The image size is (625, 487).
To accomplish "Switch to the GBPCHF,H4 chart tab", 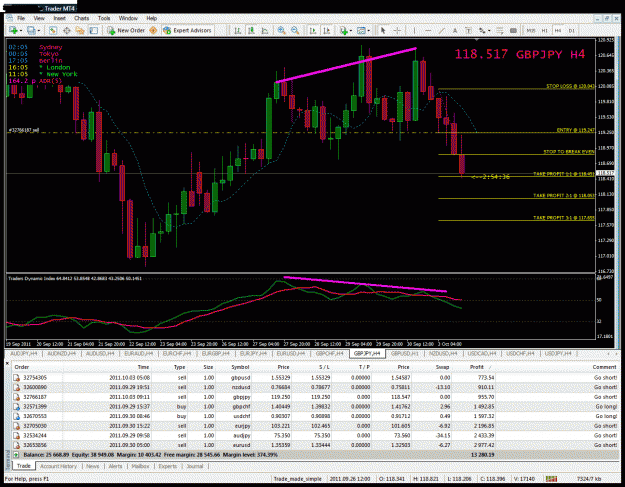I will [330, 353].
